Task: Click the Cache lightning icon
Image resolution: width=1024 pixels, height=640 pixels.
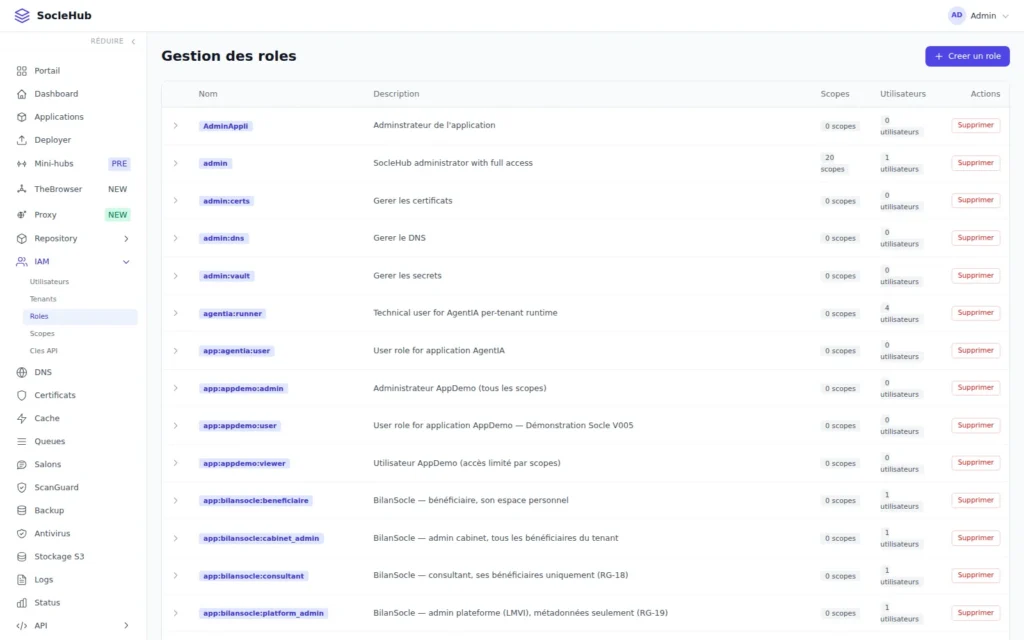Action: click(22, 418)
